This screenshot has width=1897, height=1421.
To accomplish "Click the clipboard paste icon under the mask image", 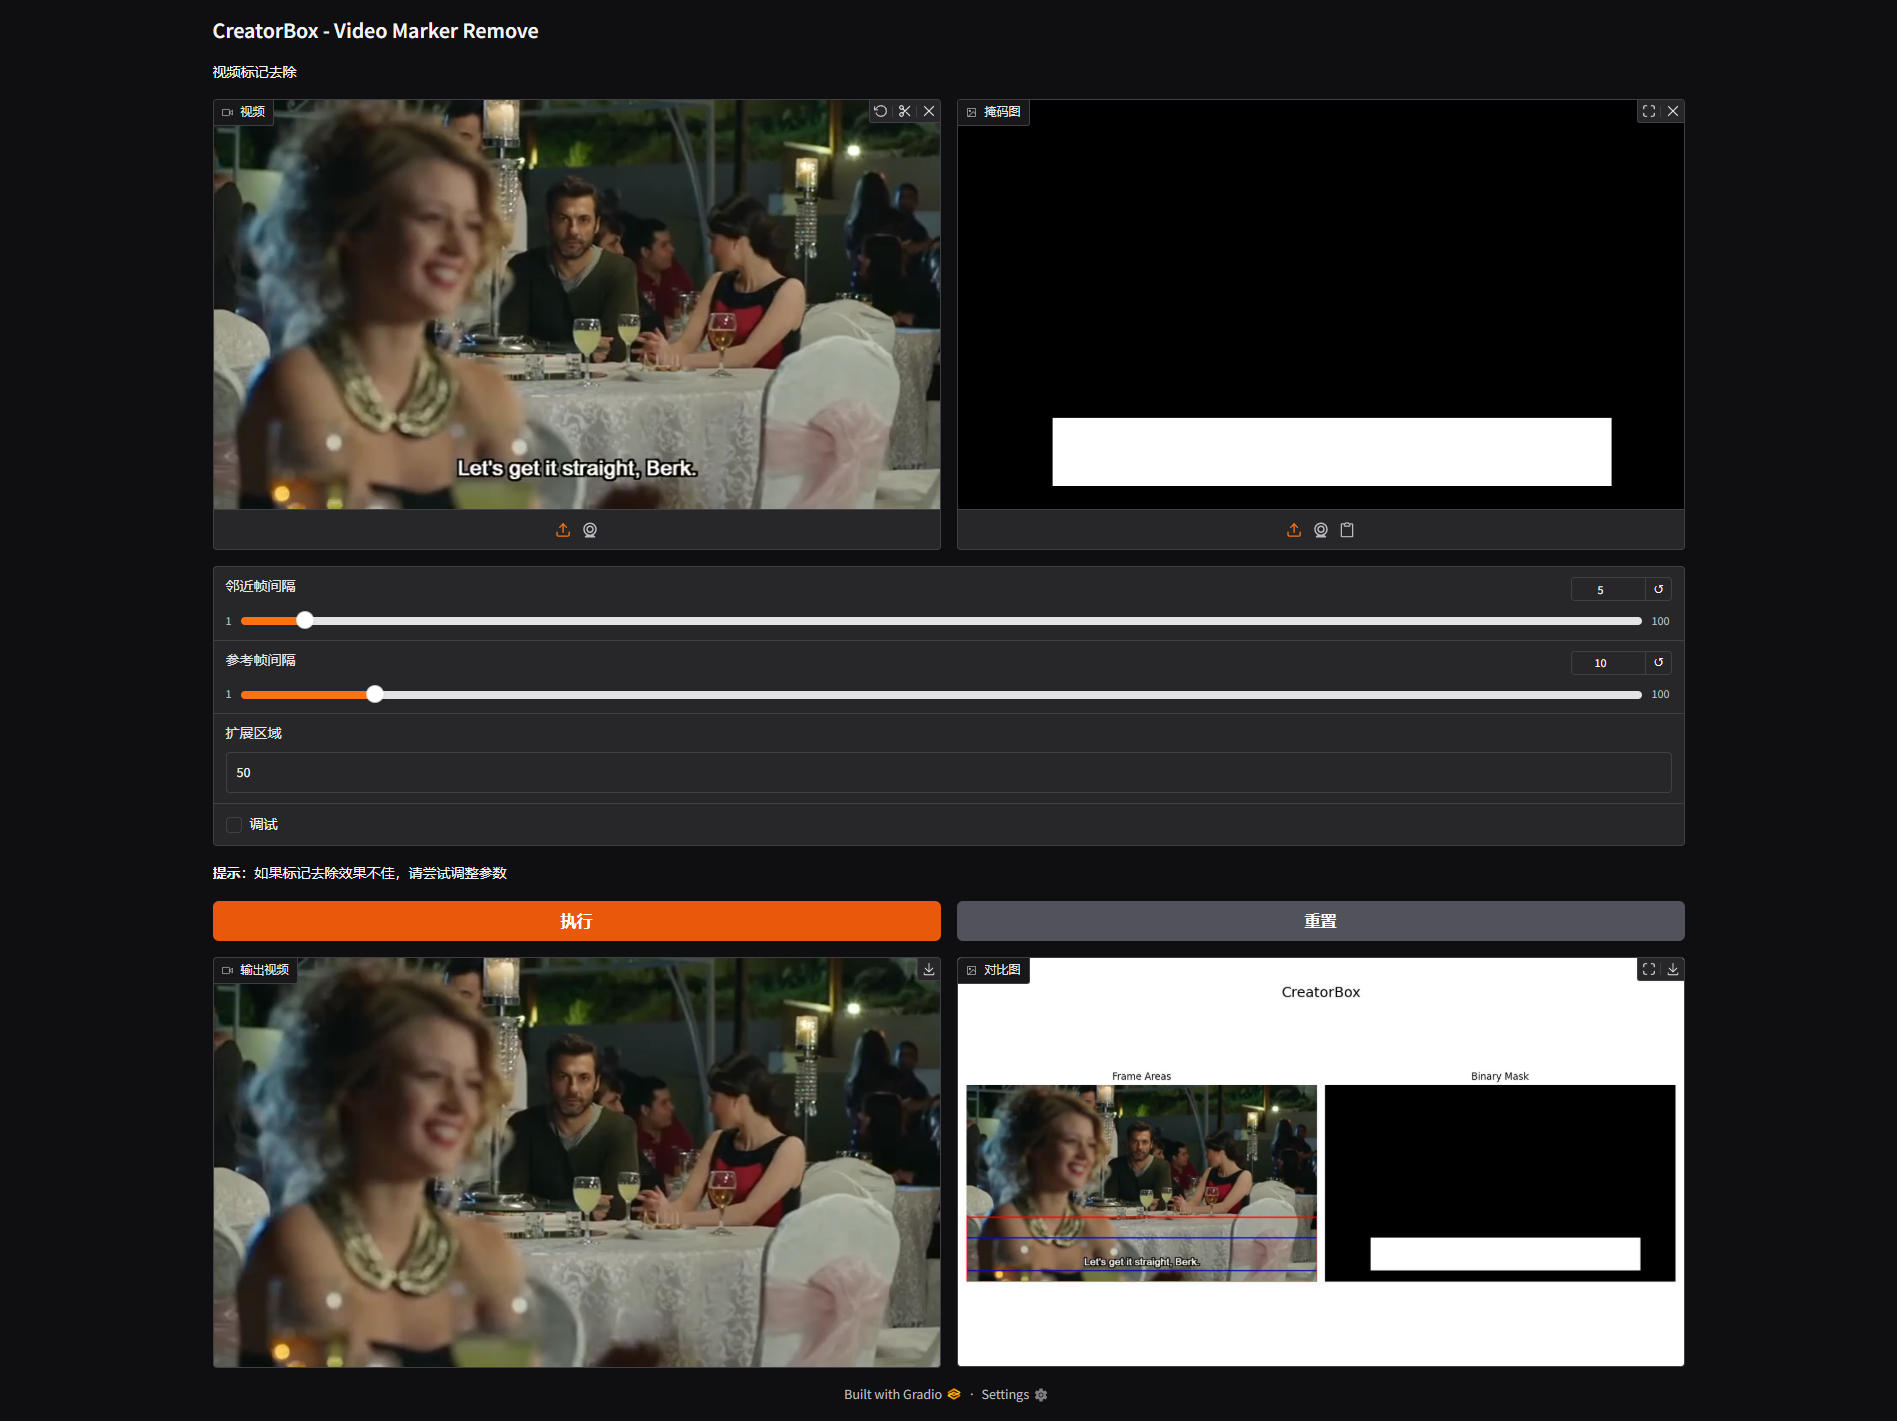I will coord(1347,530).
